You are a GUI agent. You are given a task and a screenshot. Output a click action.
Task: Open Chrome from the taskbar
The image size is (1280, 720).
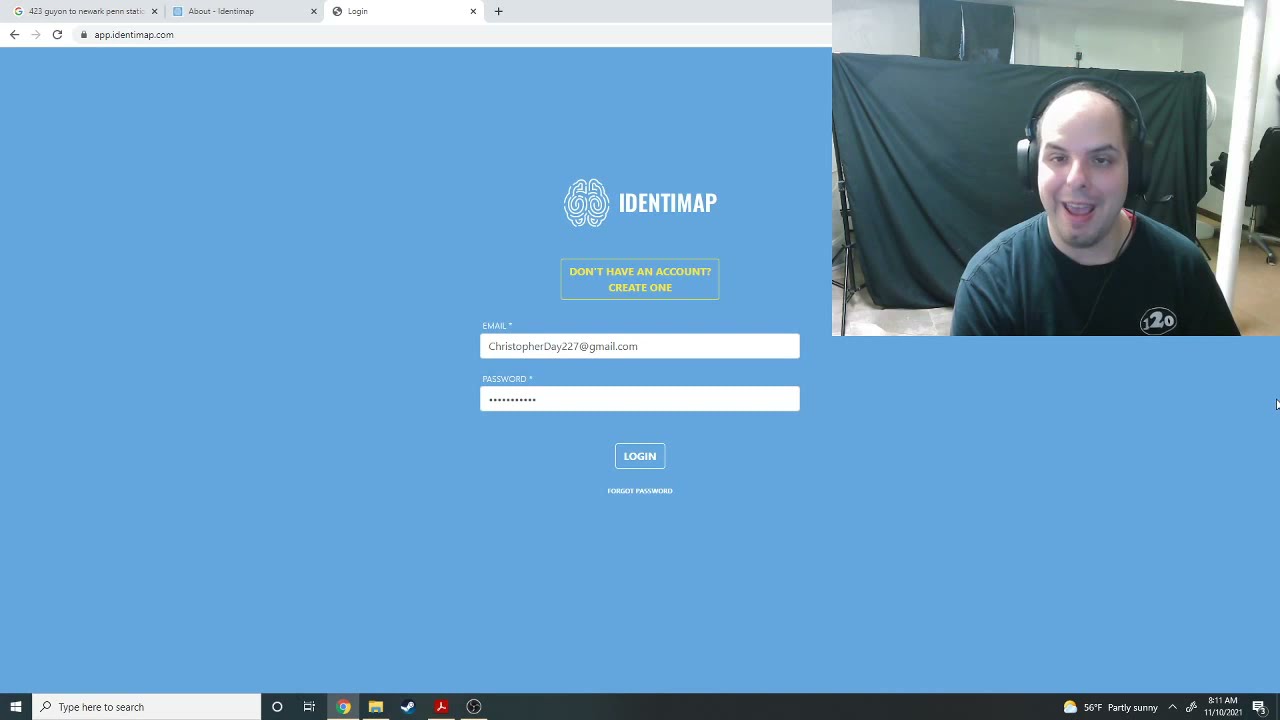(x=343, y=707)
